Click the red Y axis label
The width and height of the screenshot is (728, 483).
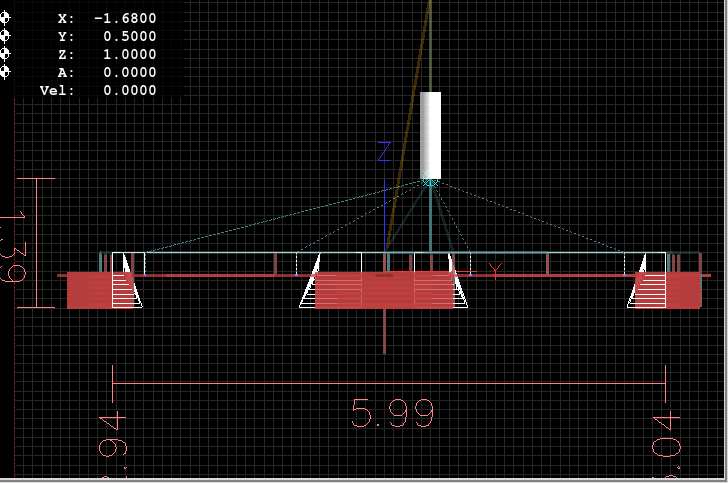point(494,268)
